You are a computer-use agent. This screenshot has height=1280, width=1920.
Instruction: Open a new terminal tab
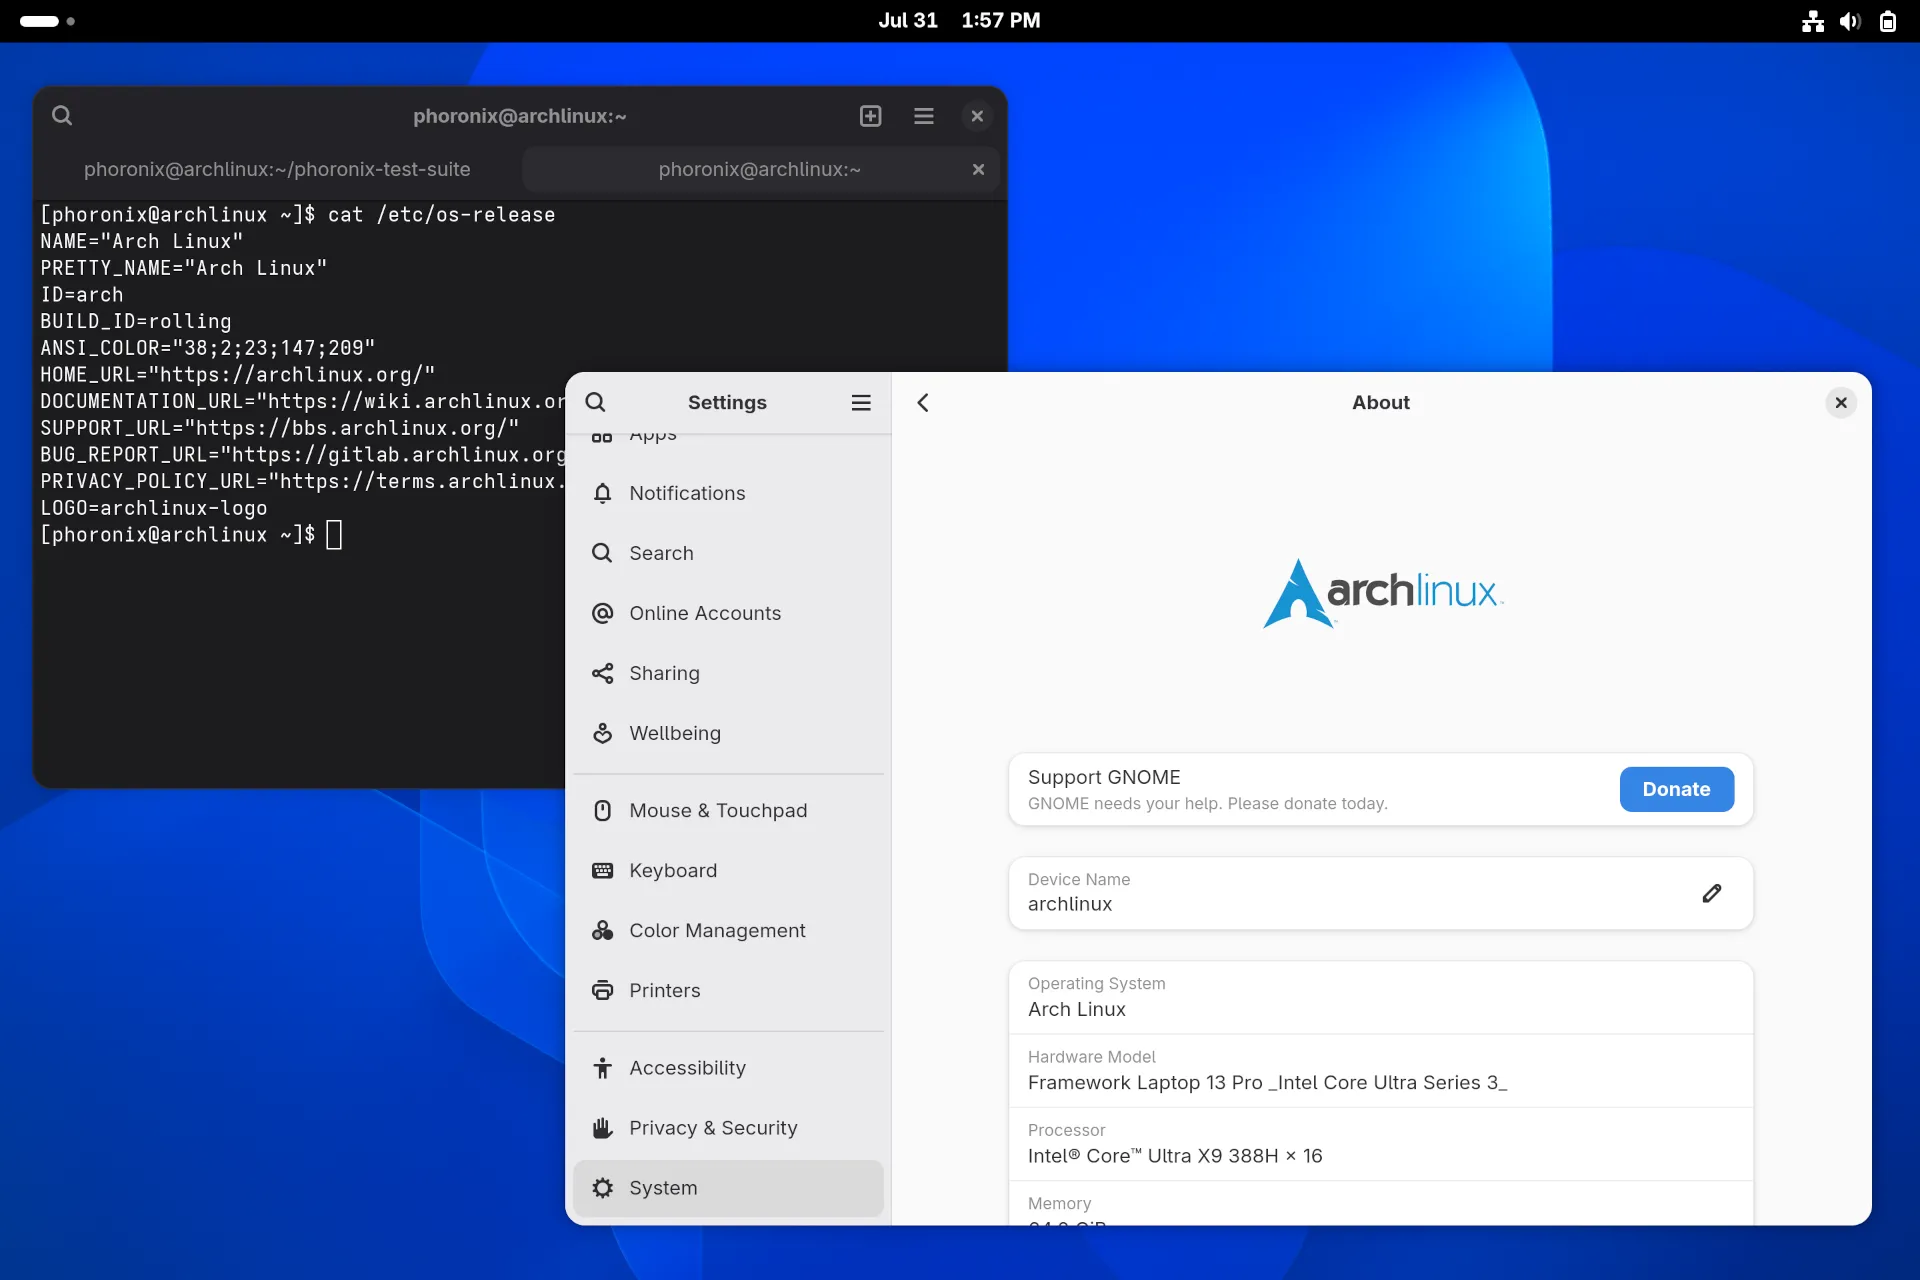871,116
